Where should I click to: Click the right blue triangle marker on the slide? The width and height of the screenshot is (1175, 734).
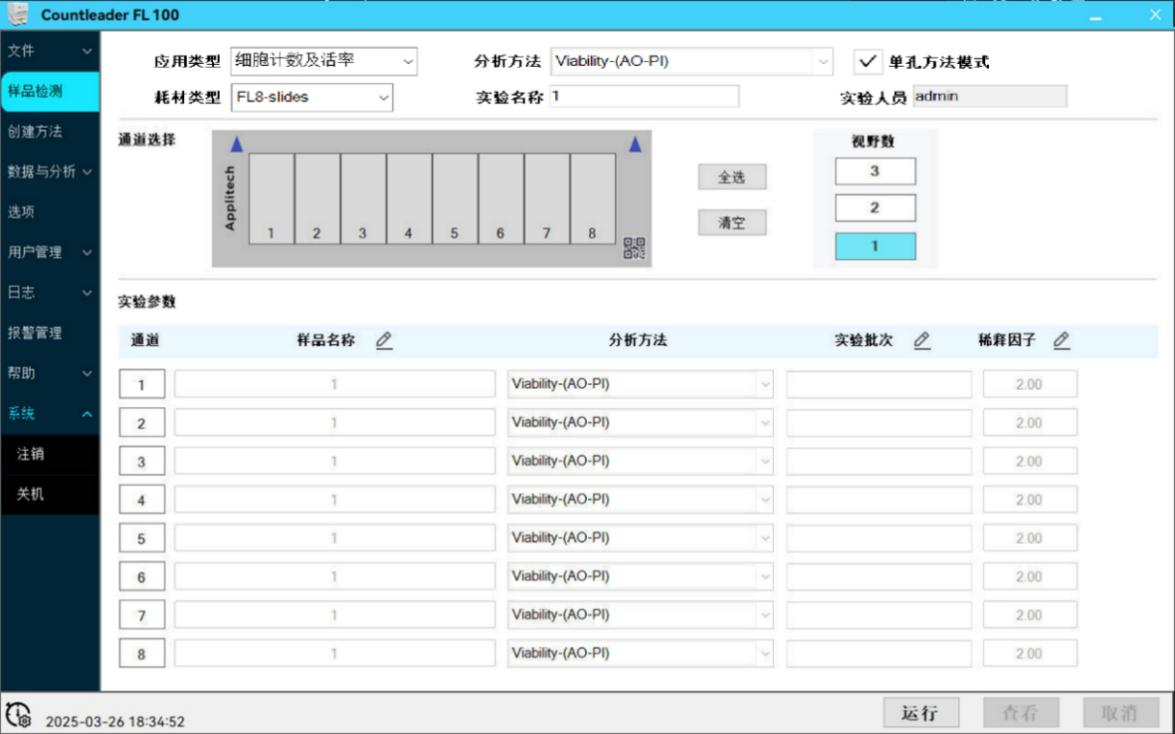[634, 145]
